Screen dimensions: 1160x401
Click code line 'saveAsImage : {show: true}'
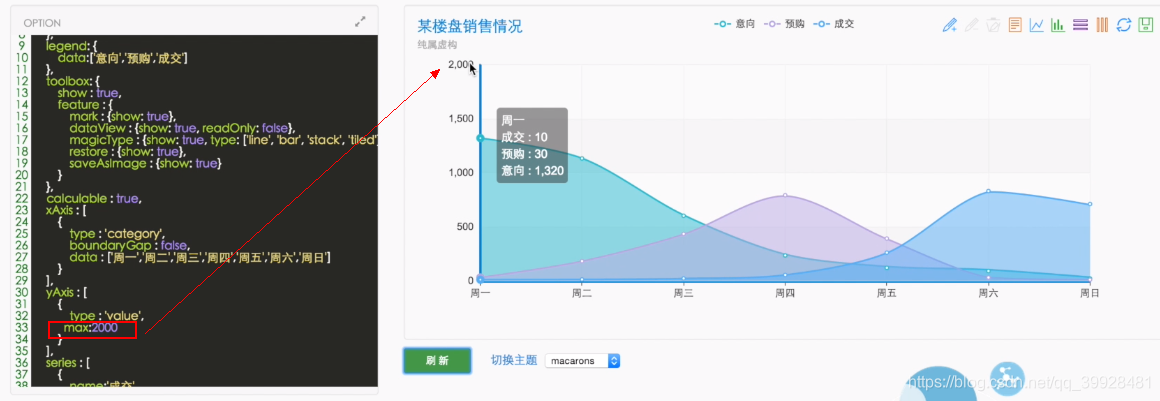[x=145, y=163]
